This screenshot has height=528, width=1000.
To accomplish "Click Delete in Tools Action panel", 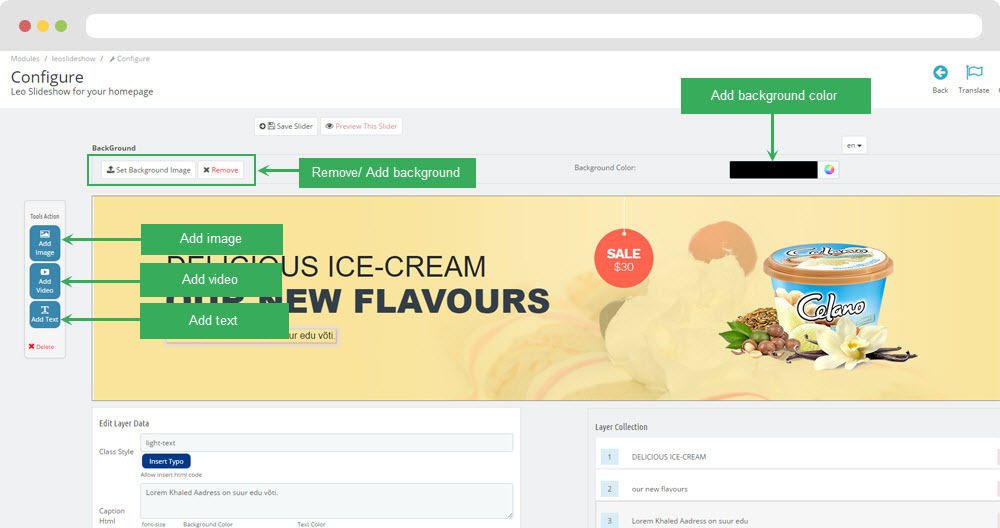I will click(41, 346).
